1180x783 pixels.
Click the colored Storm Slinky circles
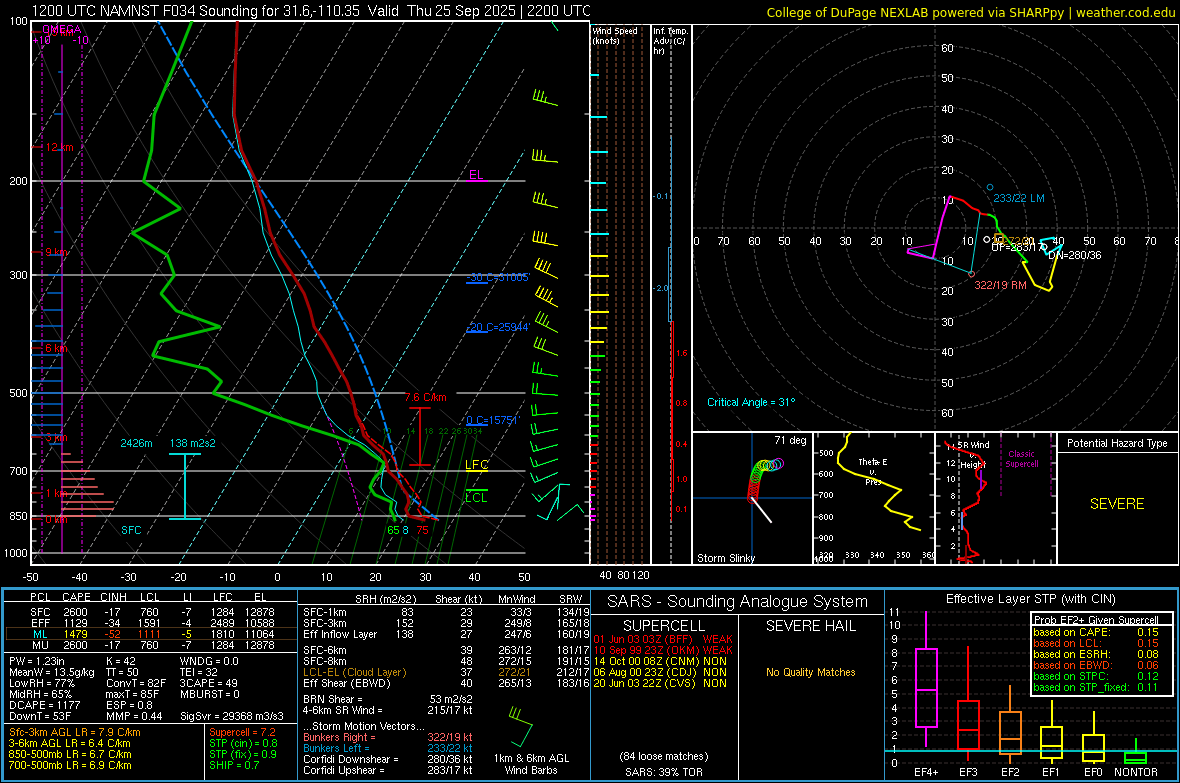click(765, 480)
